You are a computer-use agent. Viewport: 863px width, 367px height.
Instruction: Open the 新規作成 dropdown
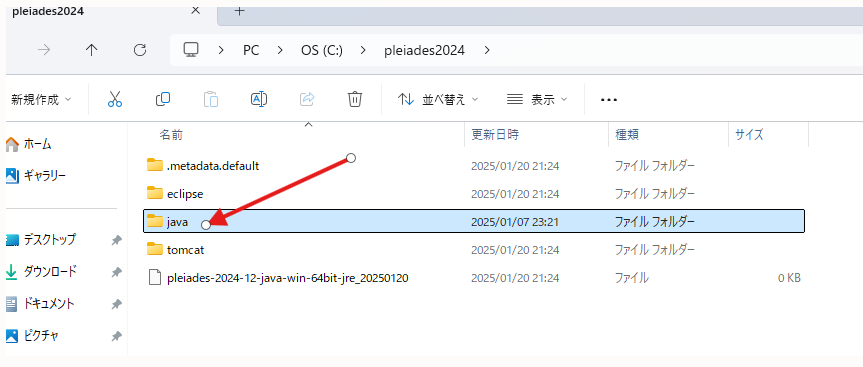[41, 100]
